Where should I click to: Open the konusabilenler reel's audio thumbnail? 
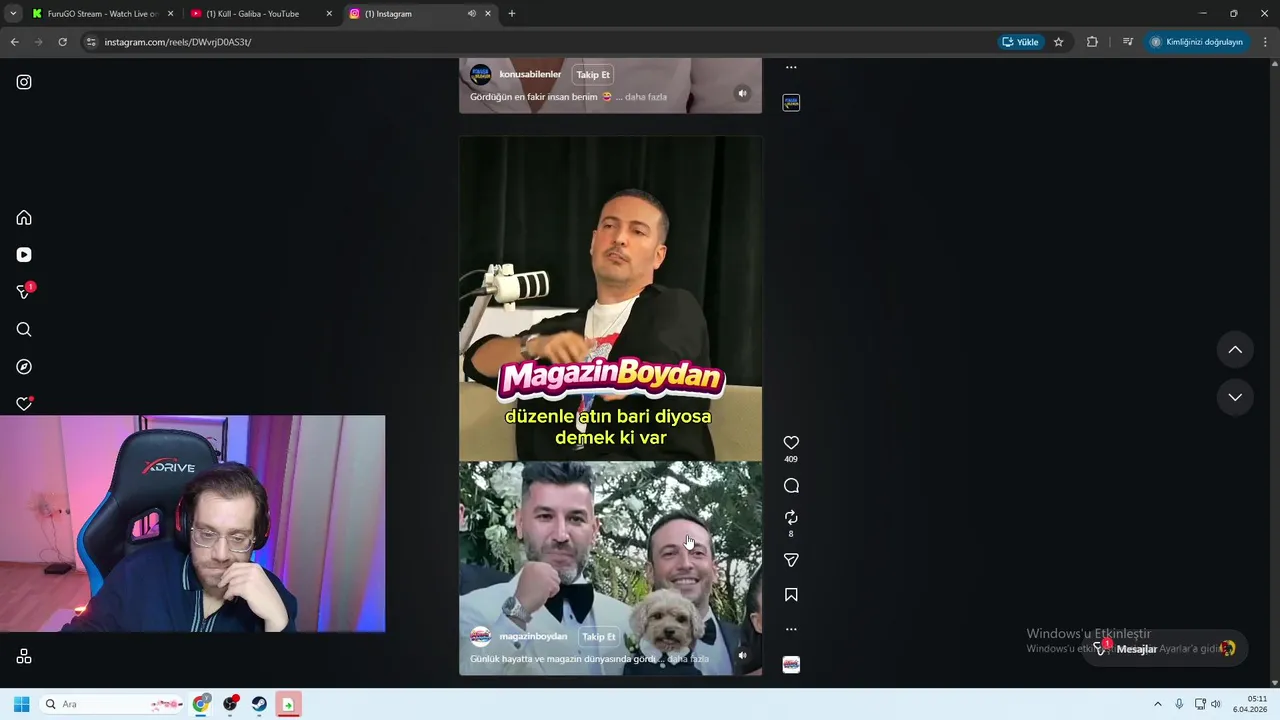click(x=791, y=102)
